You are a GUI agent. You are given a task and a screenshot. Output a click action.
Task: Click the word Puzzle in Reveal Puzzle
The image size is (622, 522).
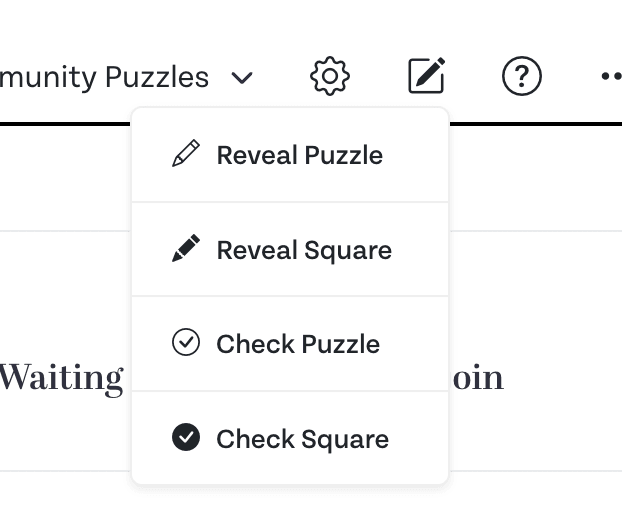pos(344,155)
